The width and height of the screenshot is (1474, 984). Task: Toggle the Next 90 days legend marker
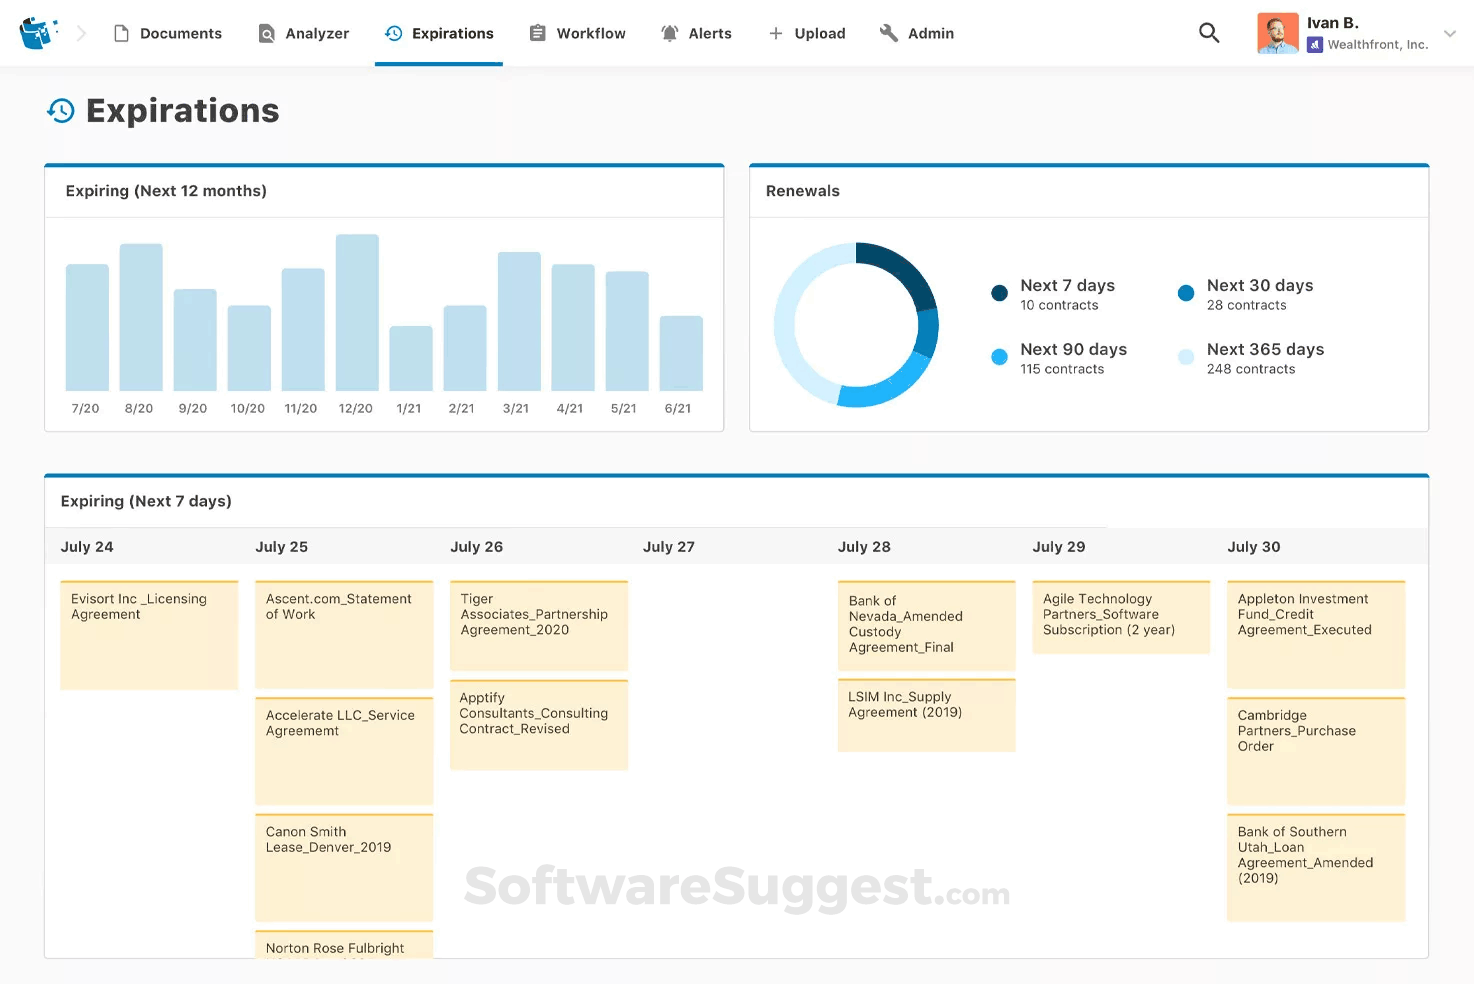click(998, 357)
